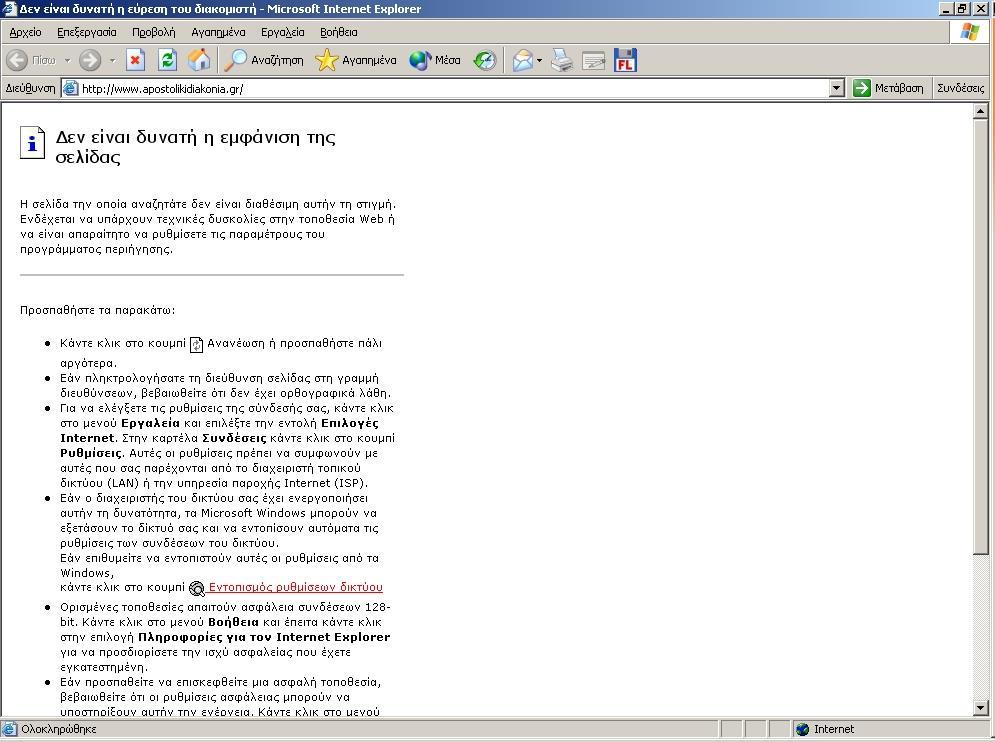Open the Αγαπημένα star toolbar button
The image size is (995, 742).
(355, 60)
